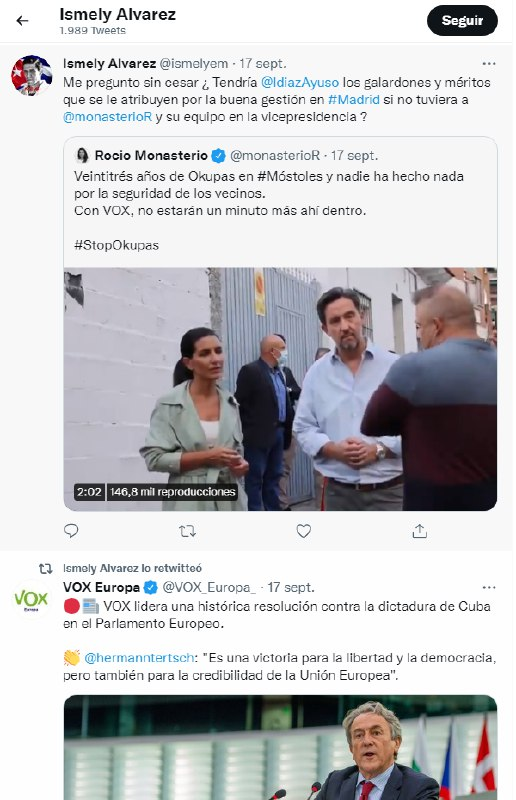Open "Ismely Alvarez lo retwitteó" label

point(132,568)
